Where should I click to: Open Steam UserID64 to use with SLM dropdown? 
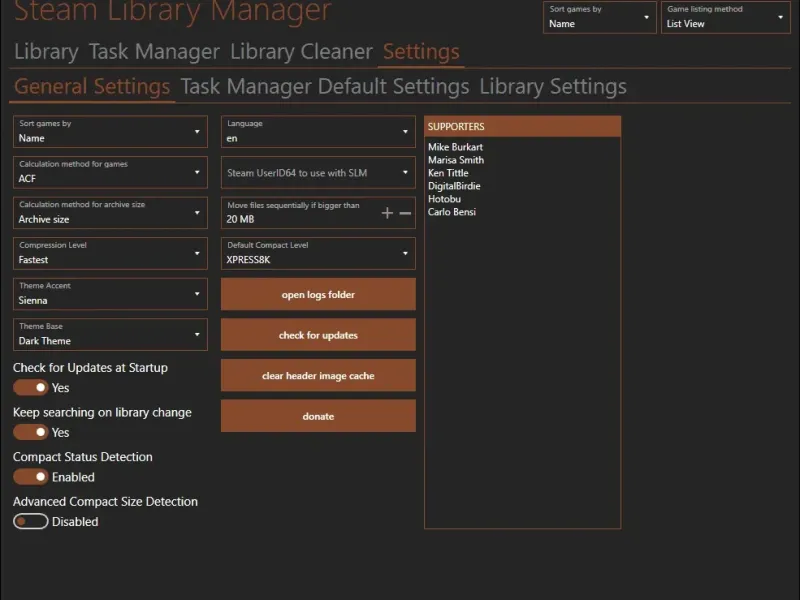pos(318,172)
